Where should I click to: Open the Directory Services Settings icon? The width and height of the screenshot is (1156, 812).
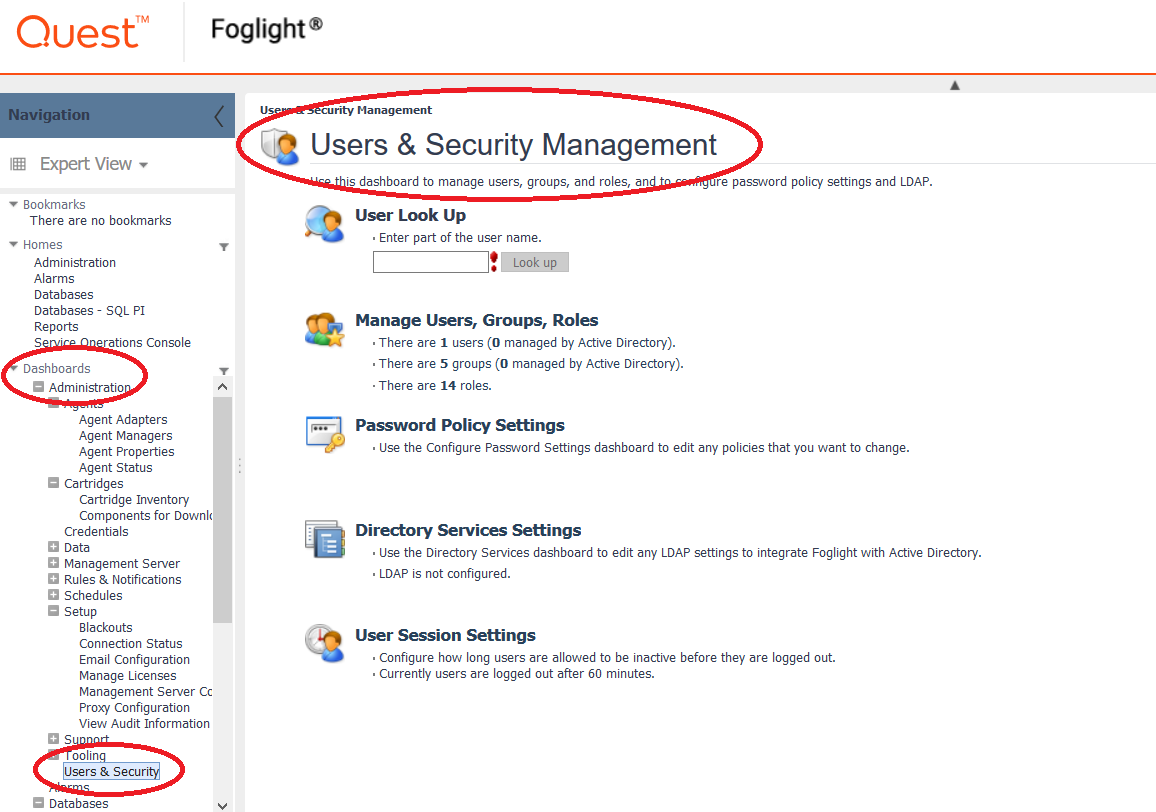click(324, 539)
